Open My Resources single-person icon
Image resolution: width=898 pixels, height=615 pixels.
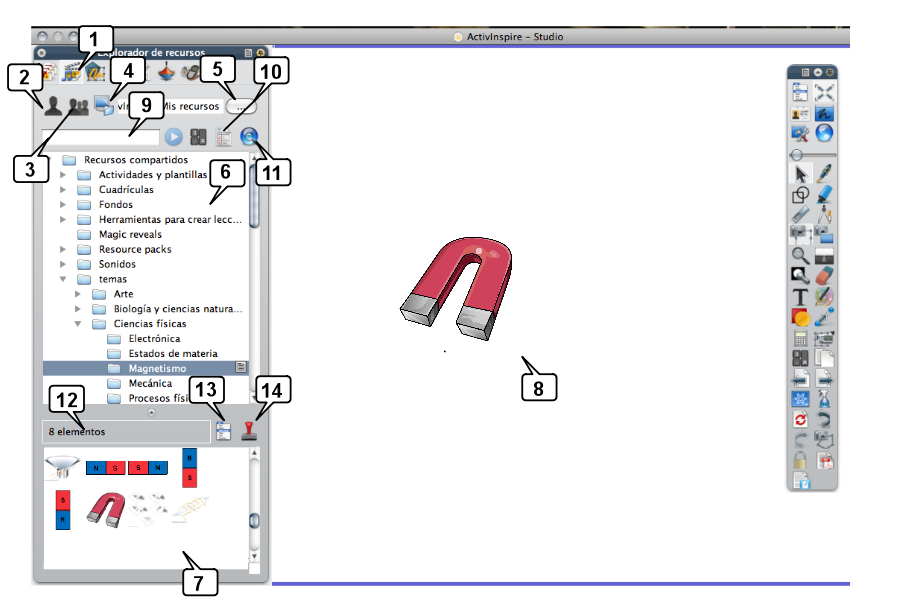tap(51, 104)
